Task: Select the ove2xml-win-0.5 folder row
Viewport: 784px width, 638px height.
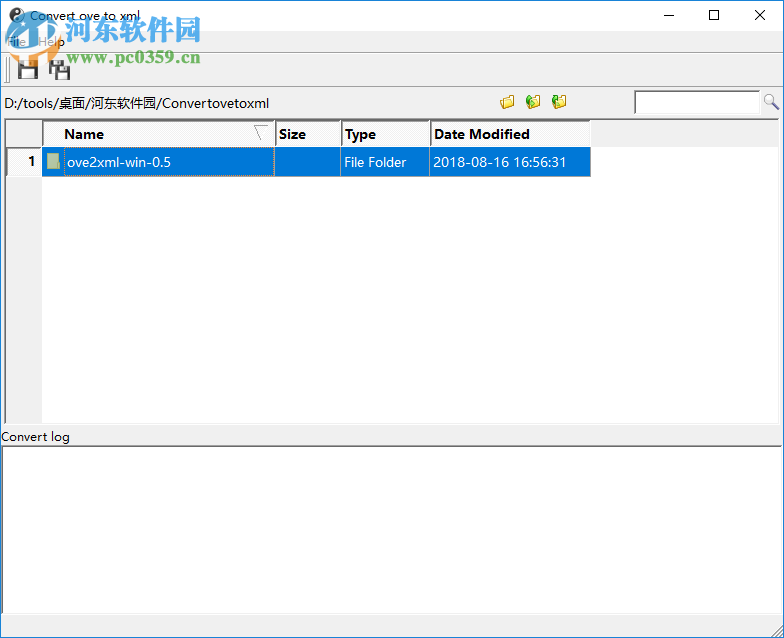Action: pos(316,162)
